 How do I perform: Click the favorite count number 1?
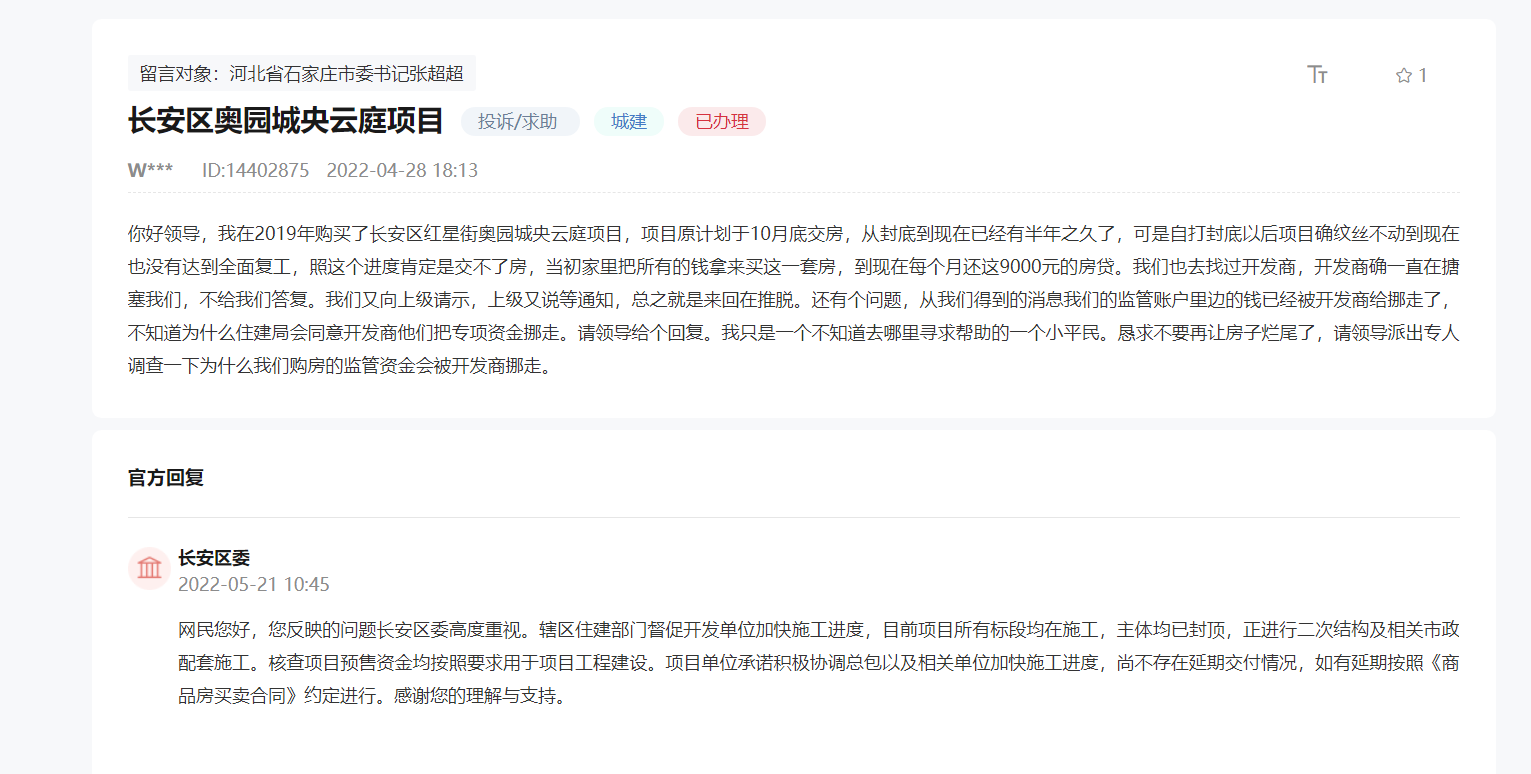pyautogui.click(x=1421, y=74)
